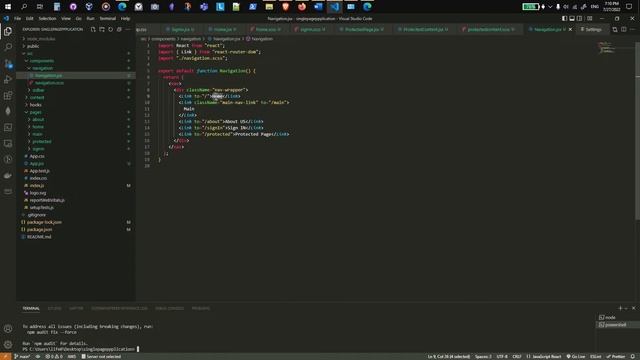Open the Help menu
Screen dimensions: 640x360
pos(125,18)
